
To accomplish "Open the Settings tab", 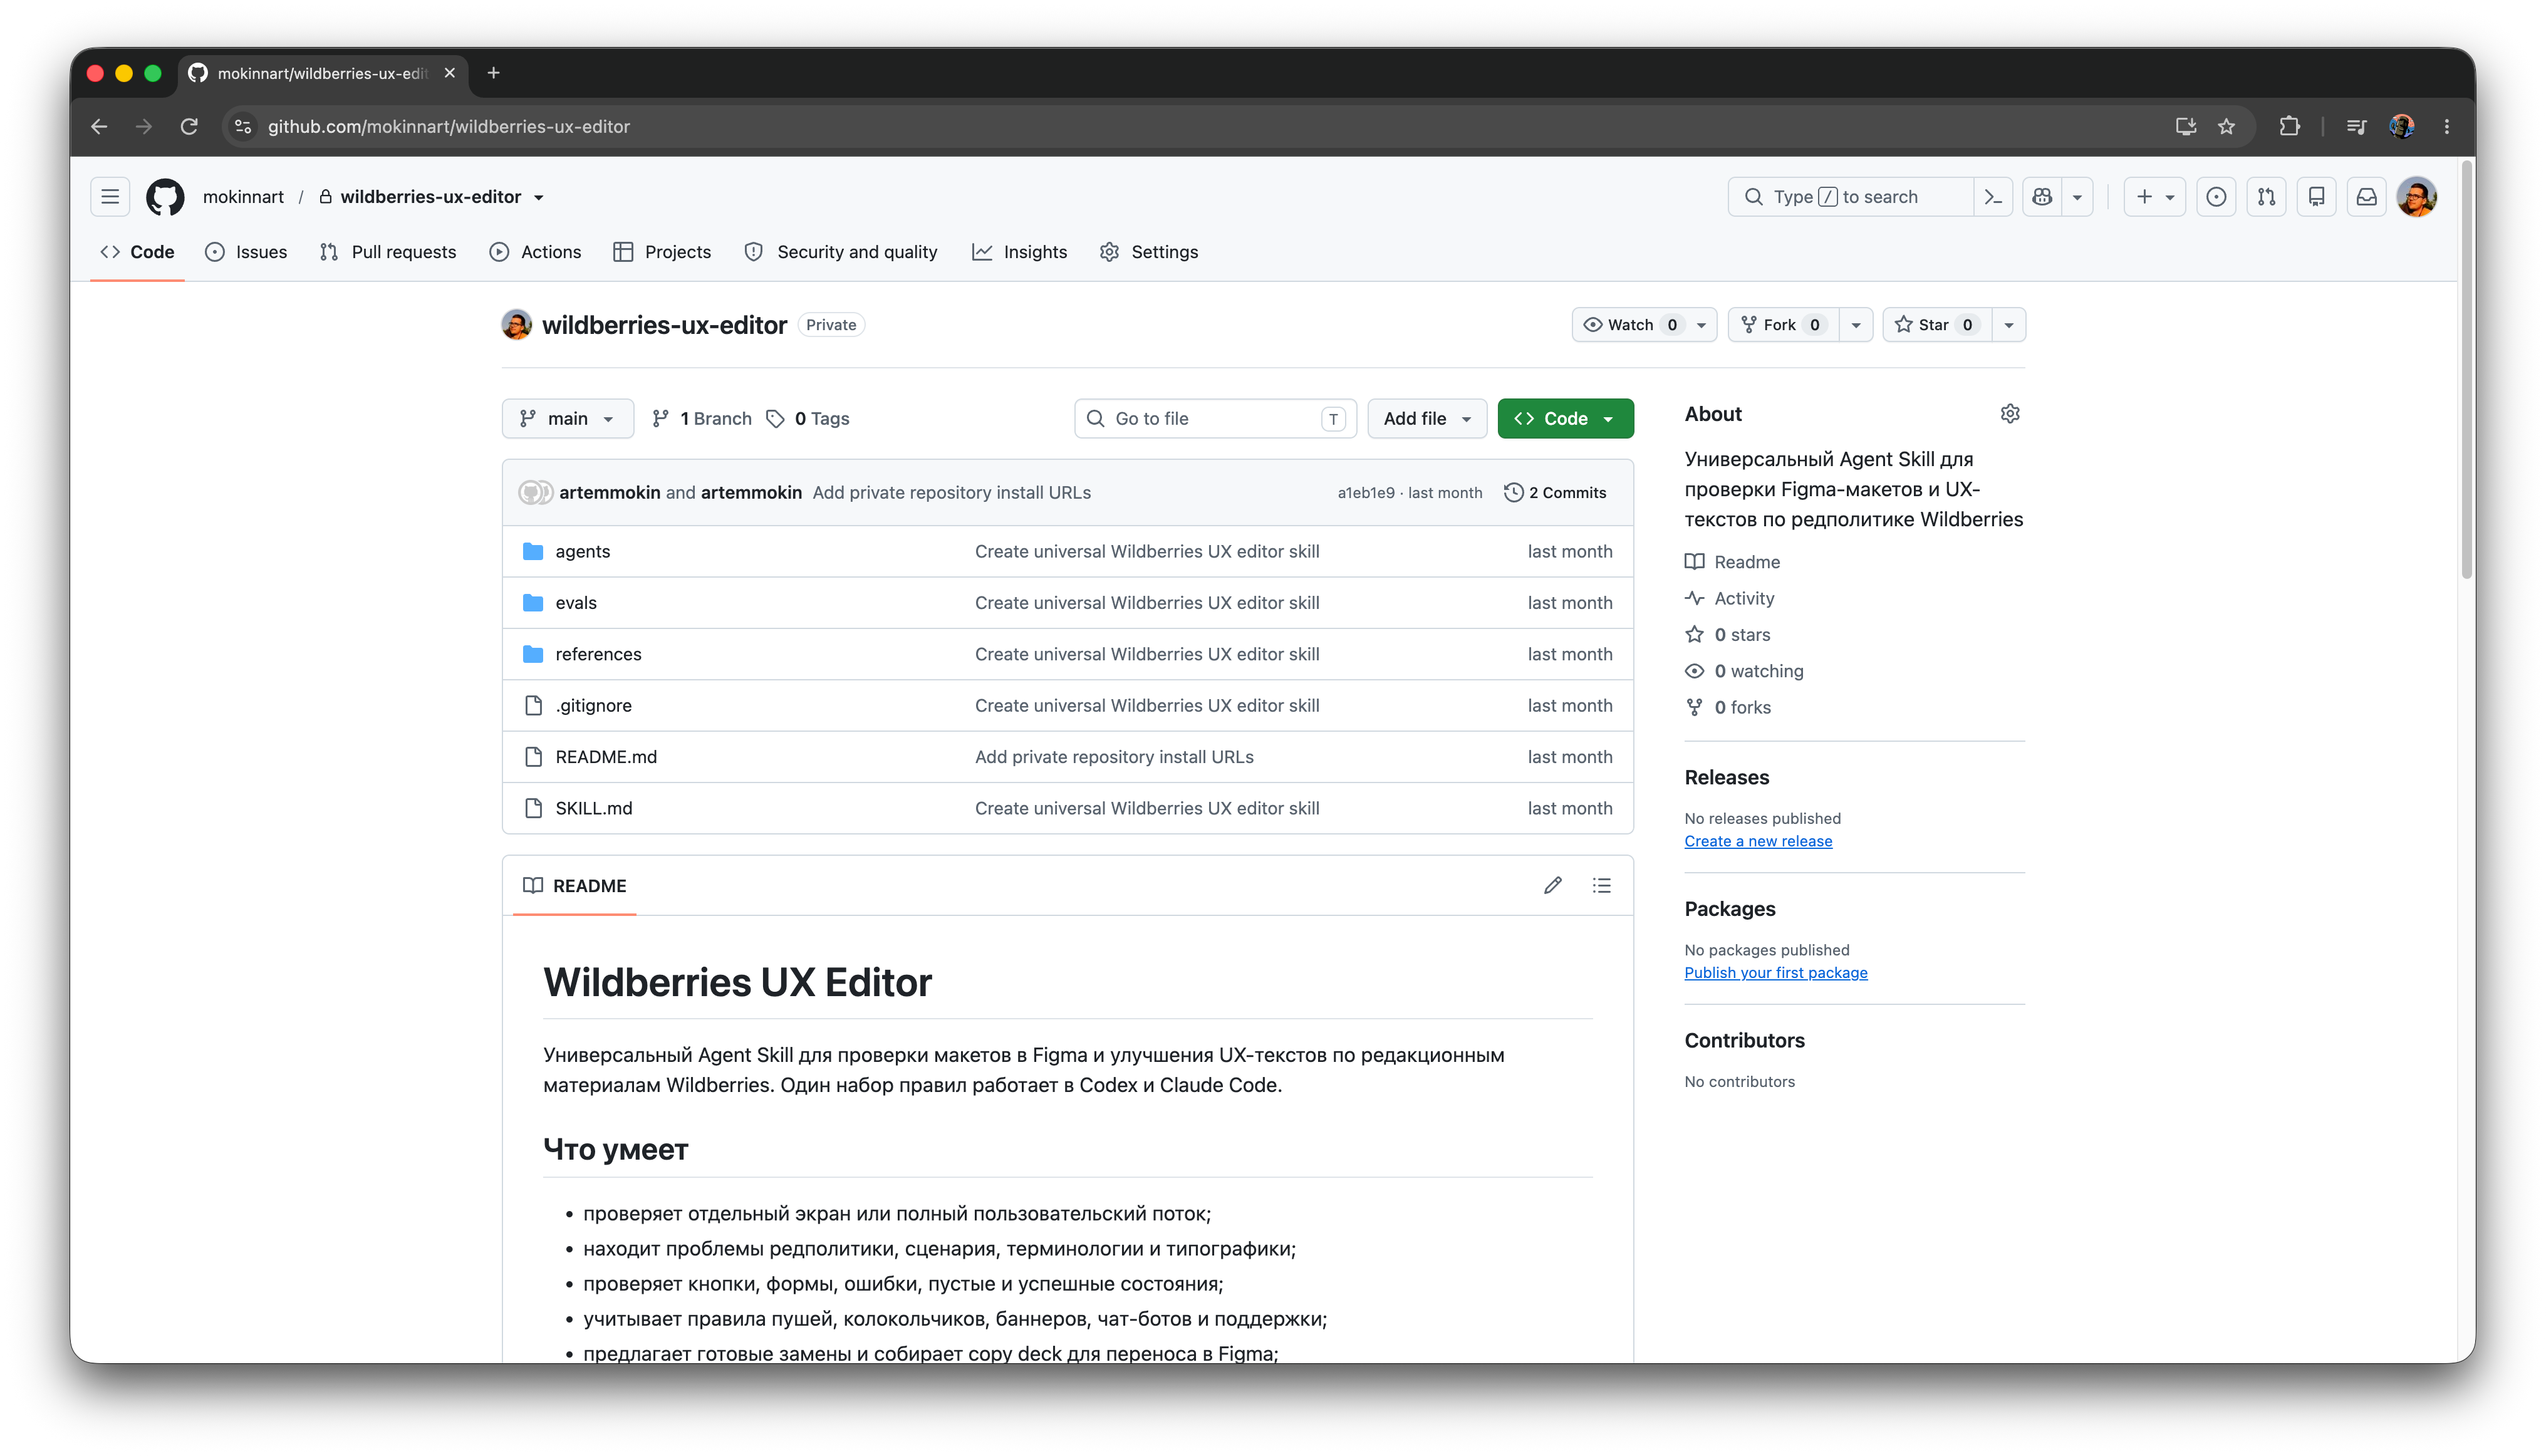I will (x=1149, y=252).
